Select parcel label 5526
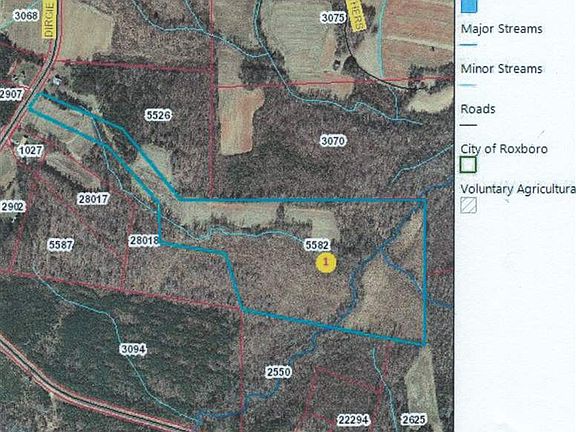Viewport: 576px width, 432px height. pyautogui.click(x=158, y=115)
